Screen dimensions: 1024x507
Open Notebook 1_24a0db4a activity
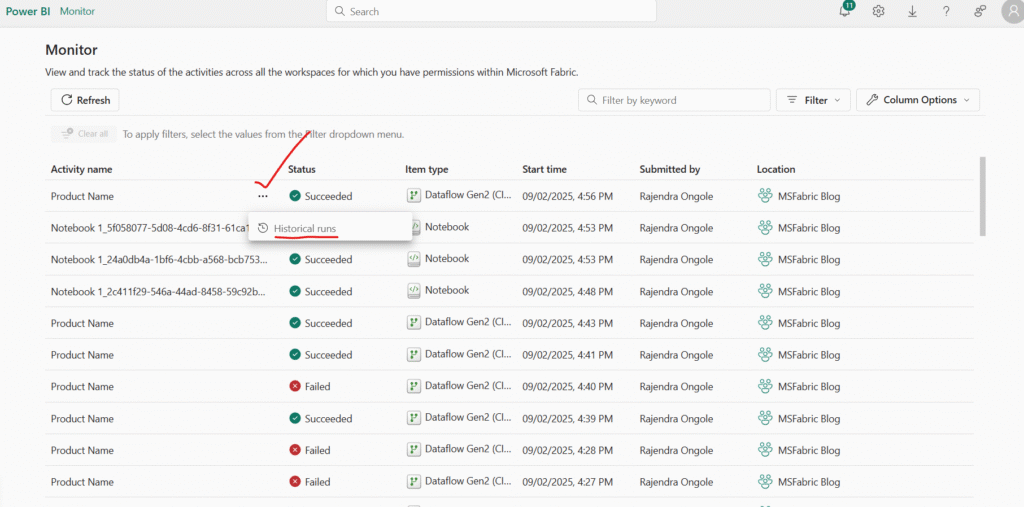(x=159, y=259)
